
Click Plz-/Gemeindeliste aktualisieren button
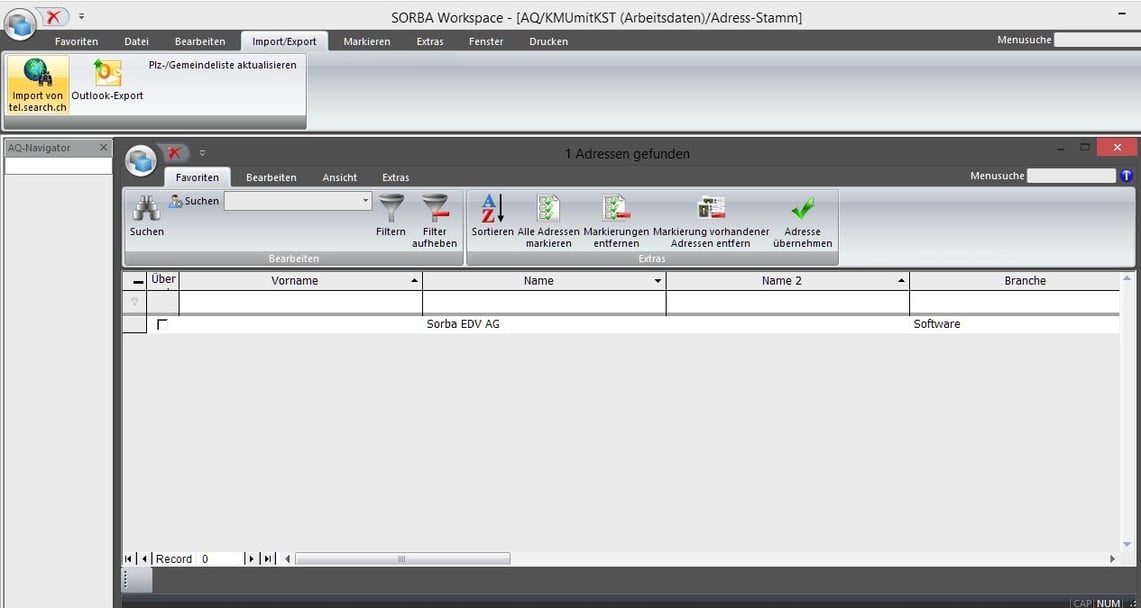[223, 65]
